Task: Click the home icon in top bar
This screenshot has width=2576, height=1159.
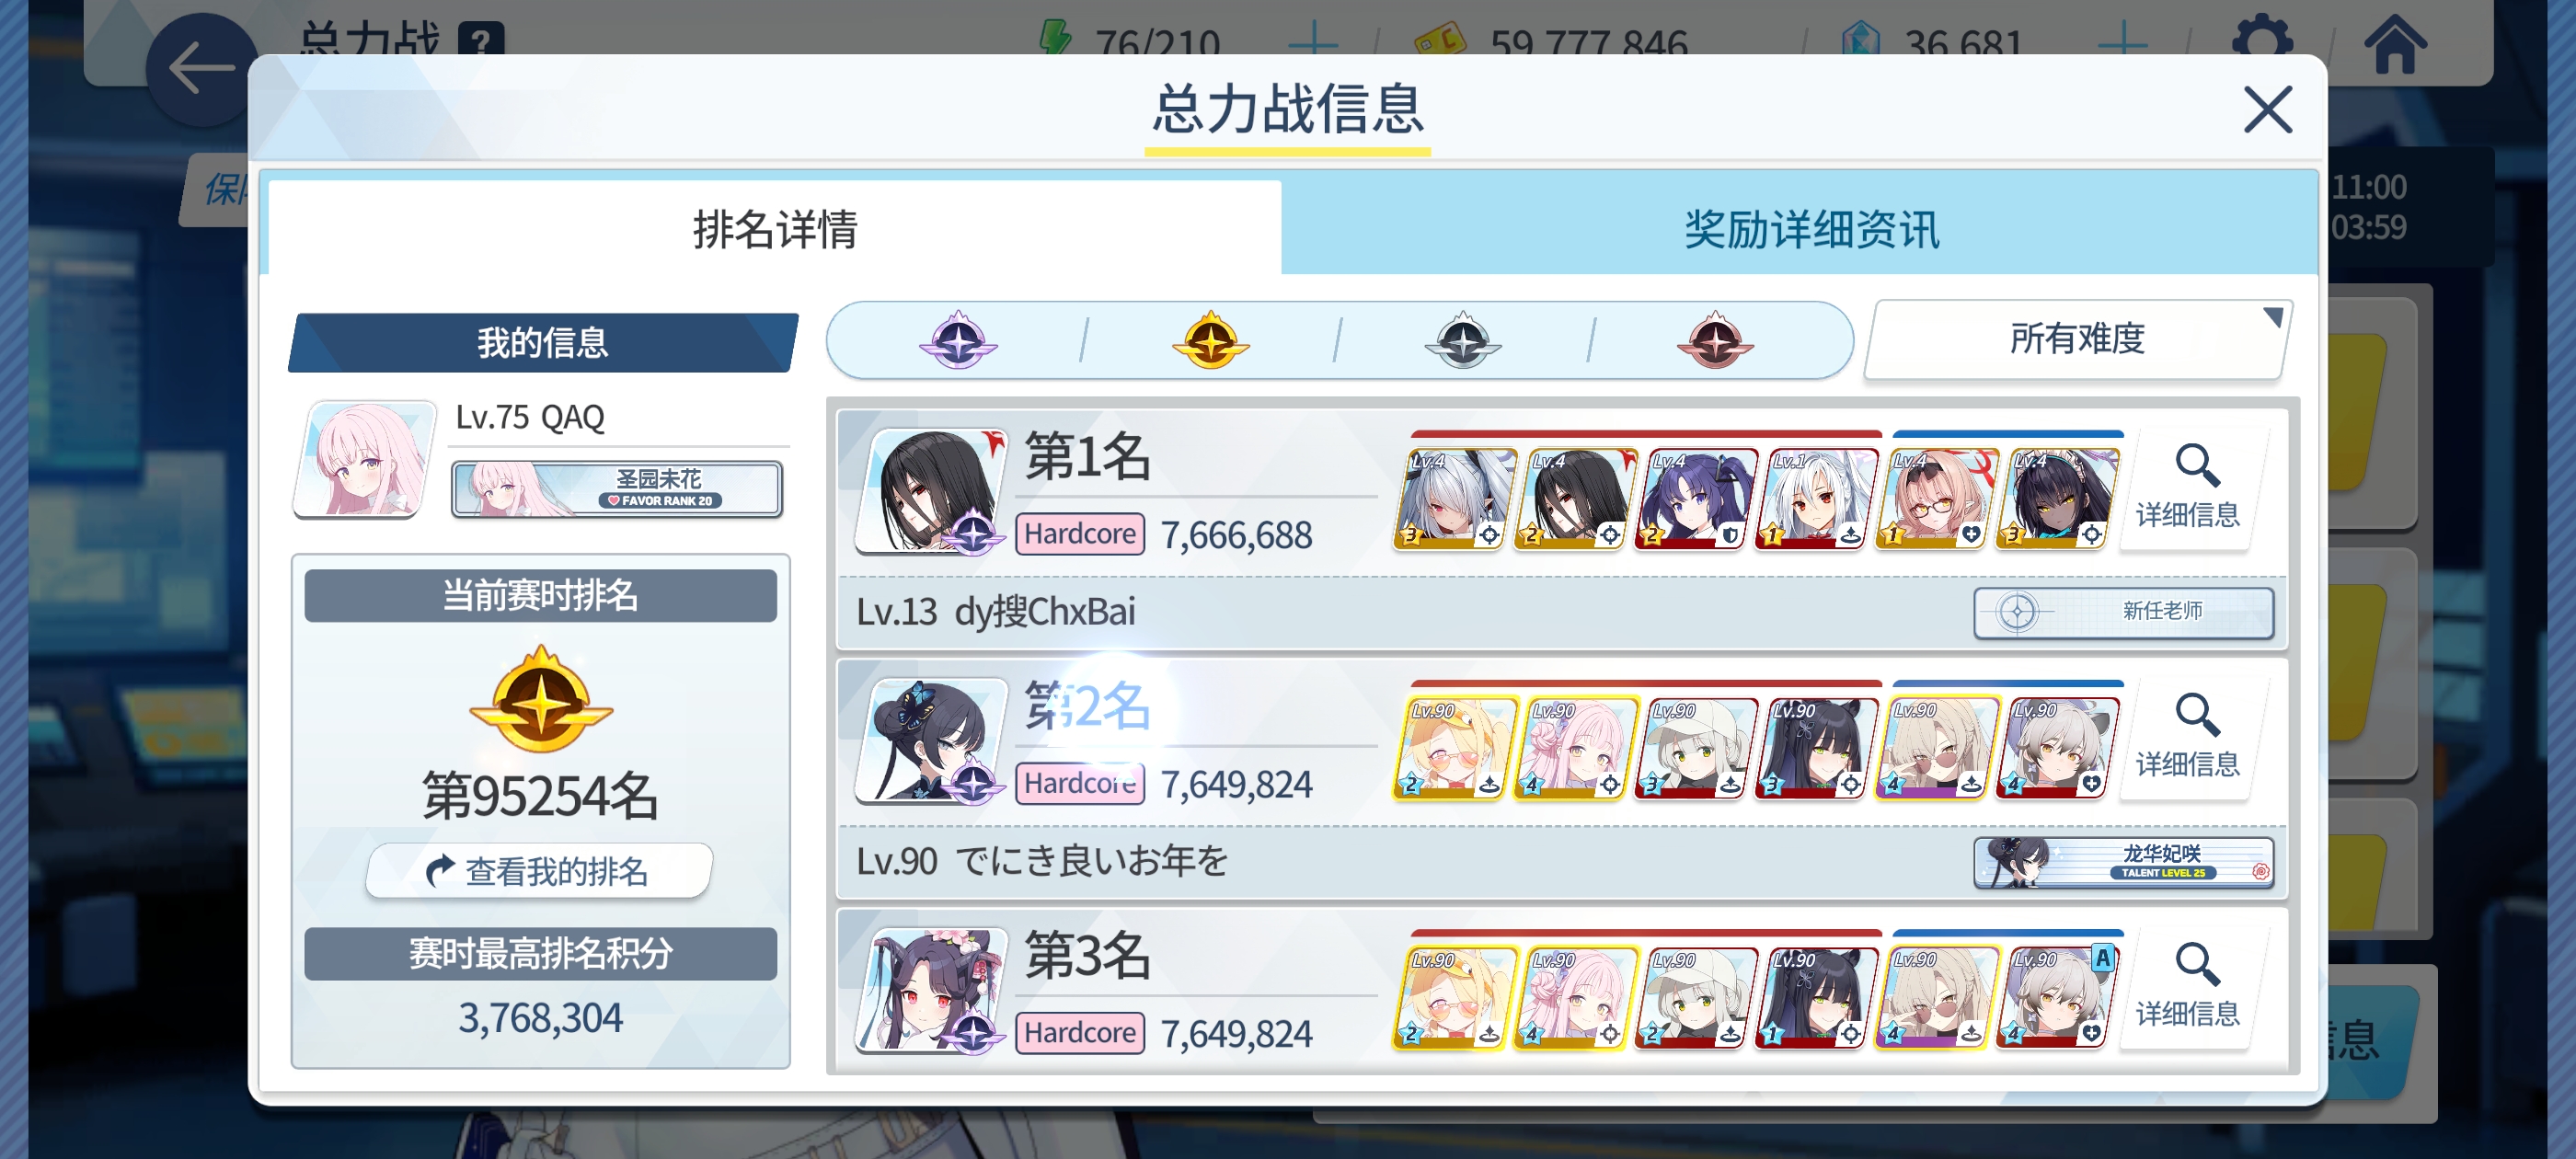Action: (2394, 45)
